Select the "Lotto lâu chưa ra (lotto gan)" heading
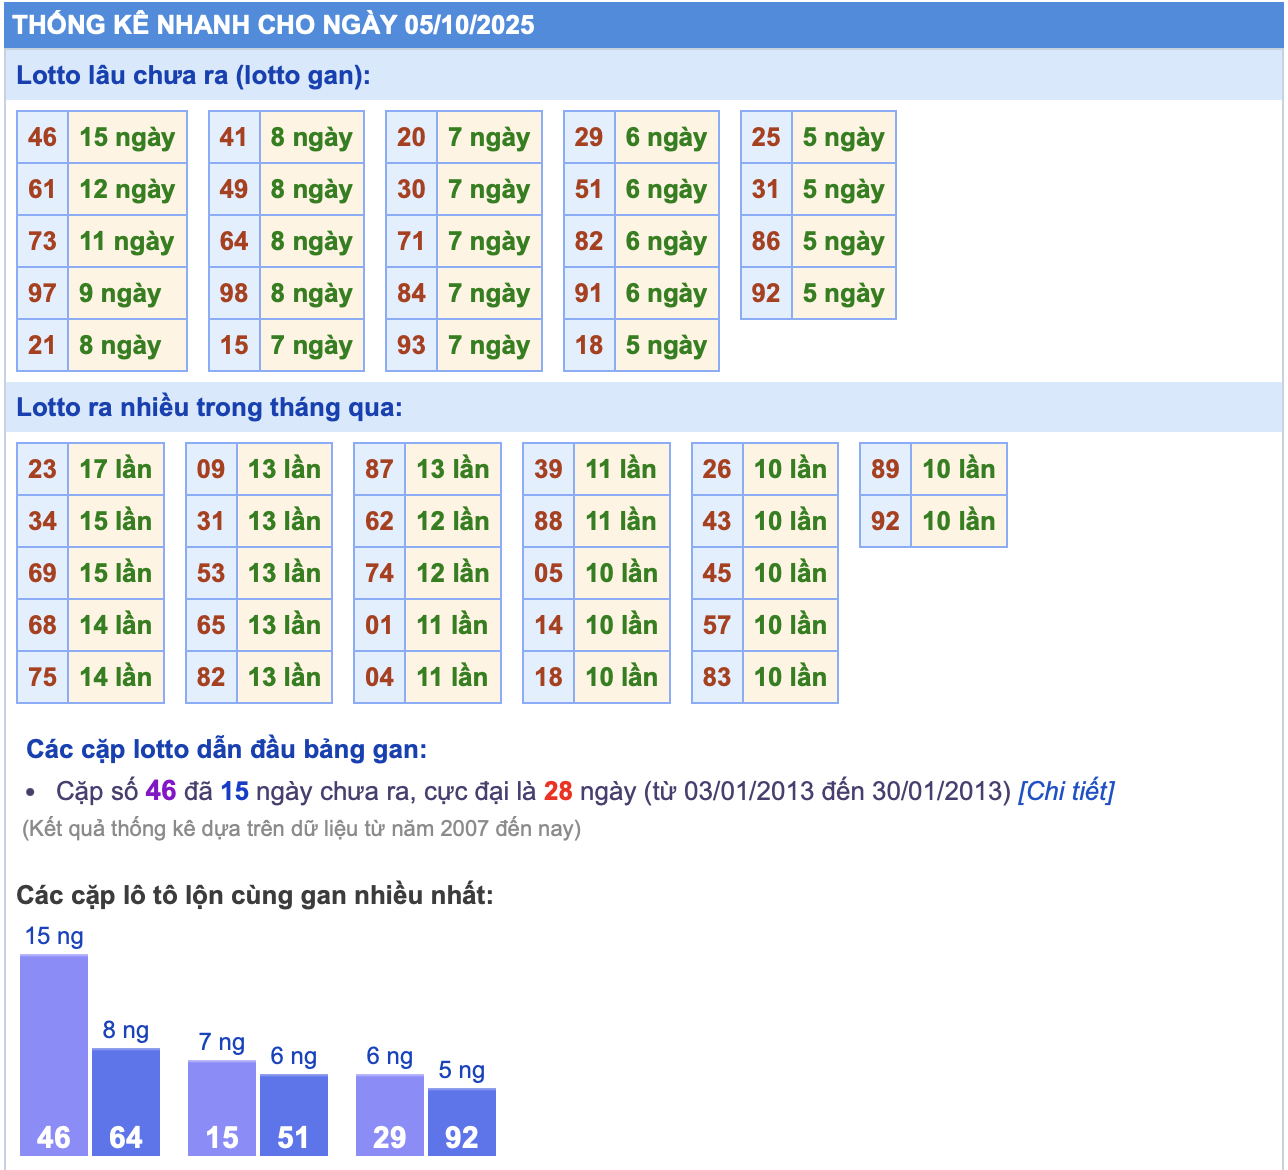The width and height of the screenshot is (1288, 1170). [193, 76]
